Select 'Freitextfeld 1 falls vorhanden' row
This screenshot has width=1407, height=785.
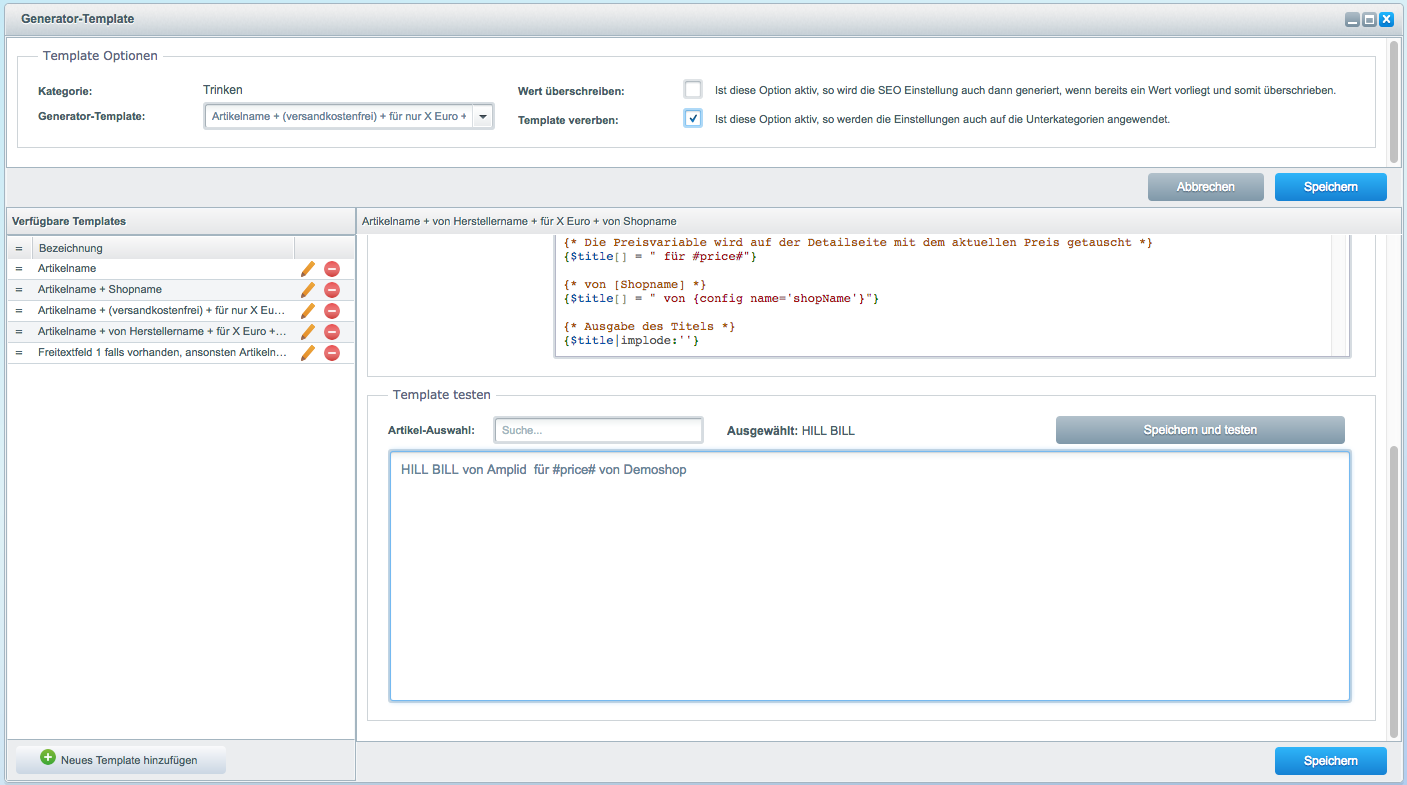click(x=181, y=353)
